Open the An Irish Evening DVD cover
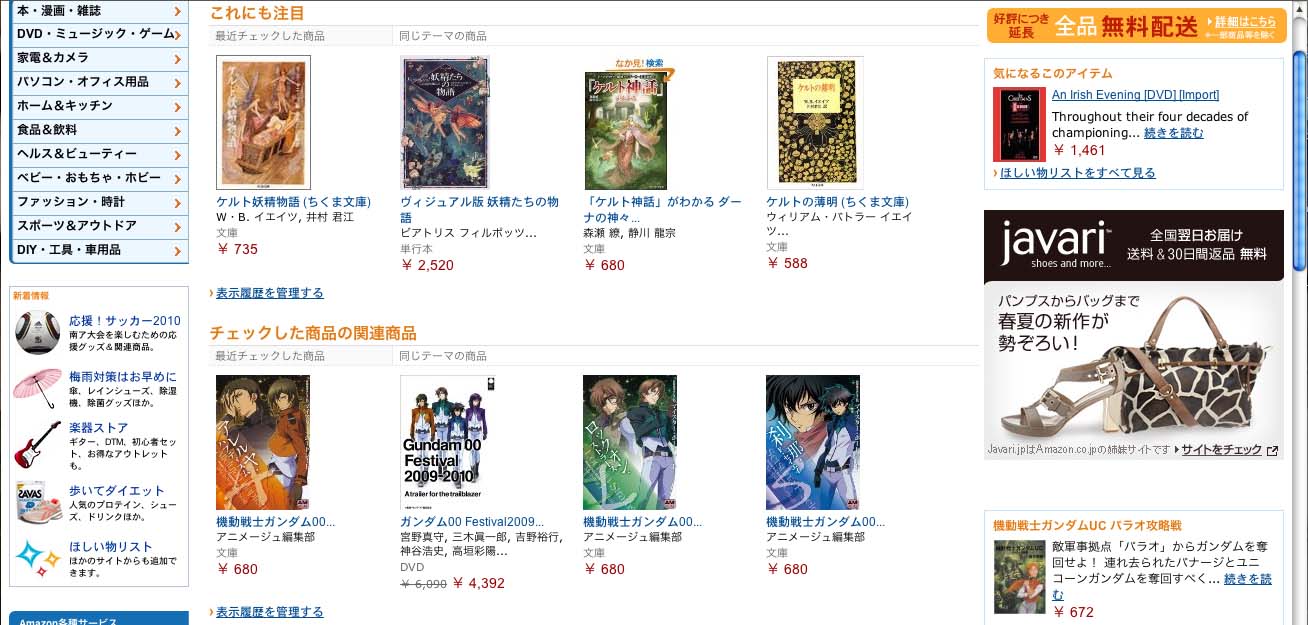 click(1018, 124)
